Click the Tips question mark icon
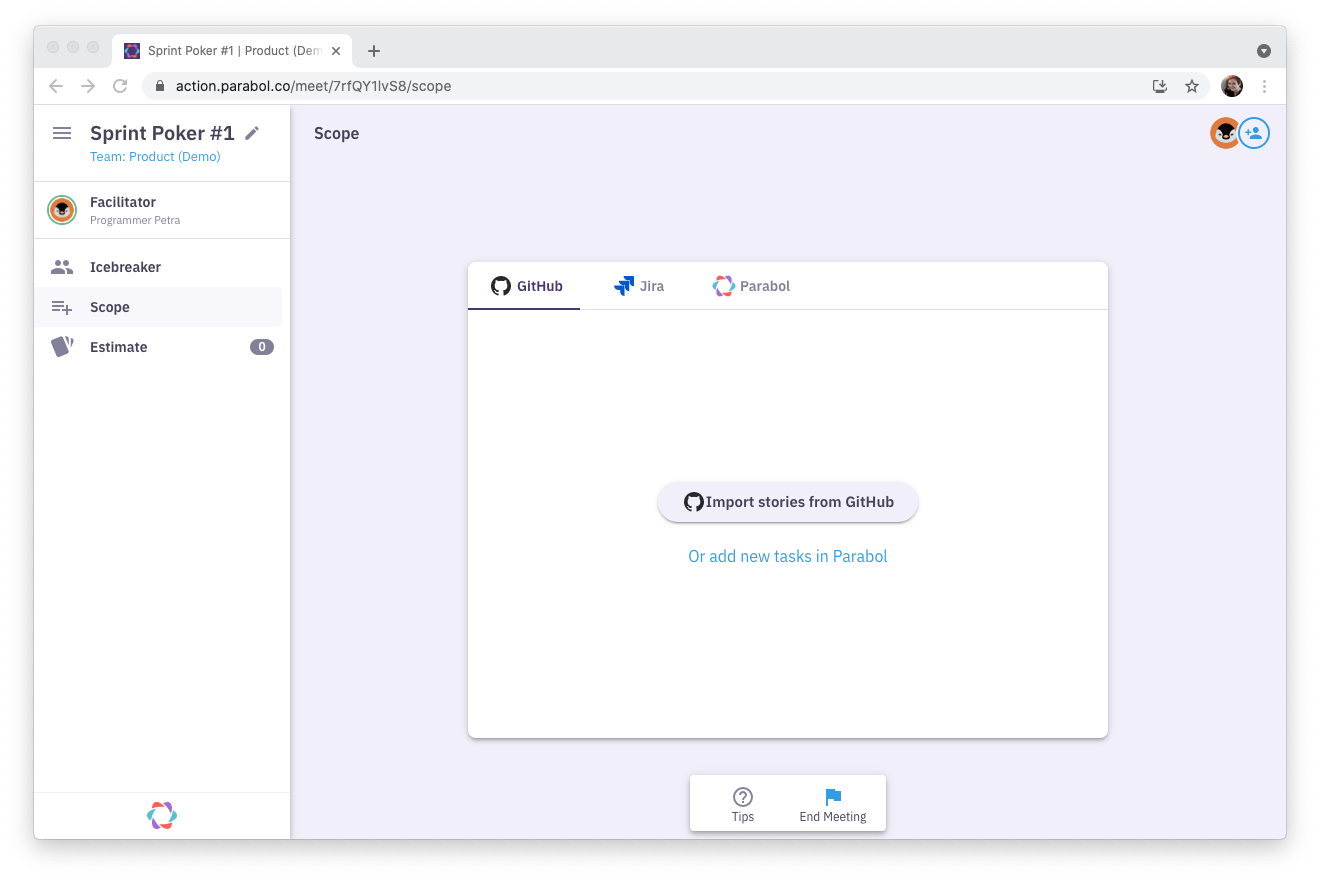The height and width of the screenshot is (881, 1320). coord(743,795)
